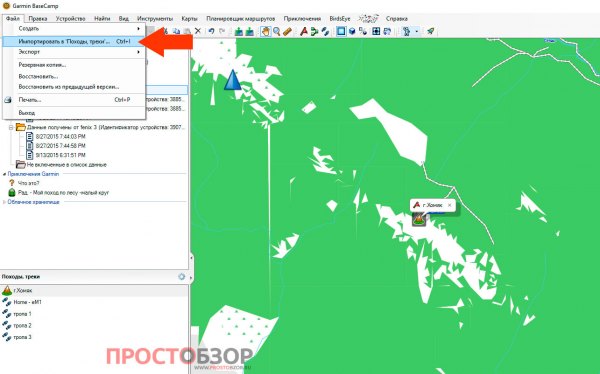The width and height of the screenshot is (600, 374).
Task: Collapse the fenix 3 data folder
Action: (11, 127)
